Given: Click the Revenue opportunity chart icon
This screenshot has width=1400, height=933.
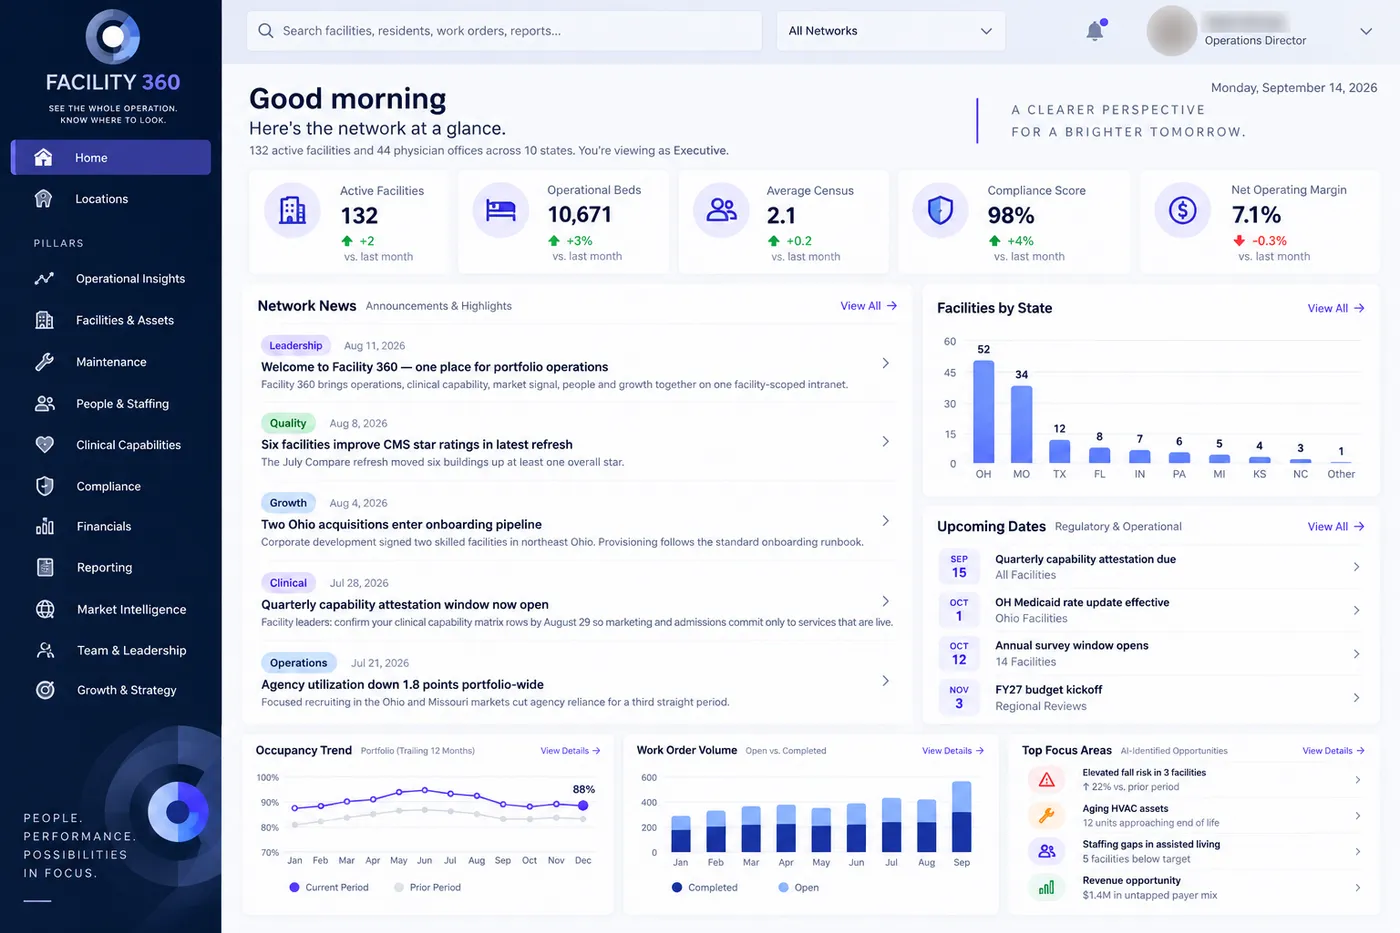Looking at the screenshot, I should 1046,887.
